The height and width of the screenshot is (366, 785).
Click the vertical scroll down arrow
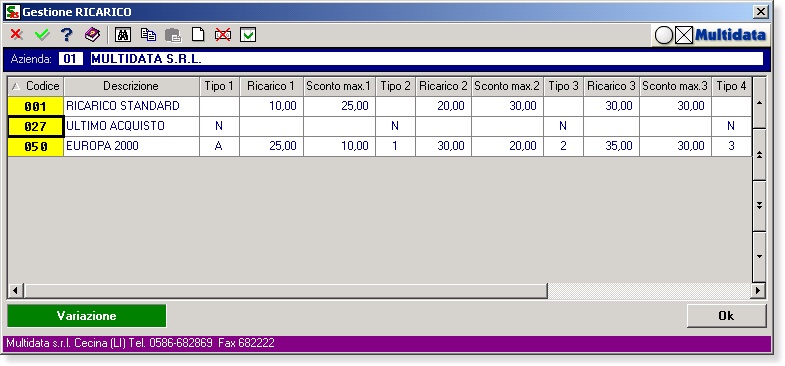point(759,256)
